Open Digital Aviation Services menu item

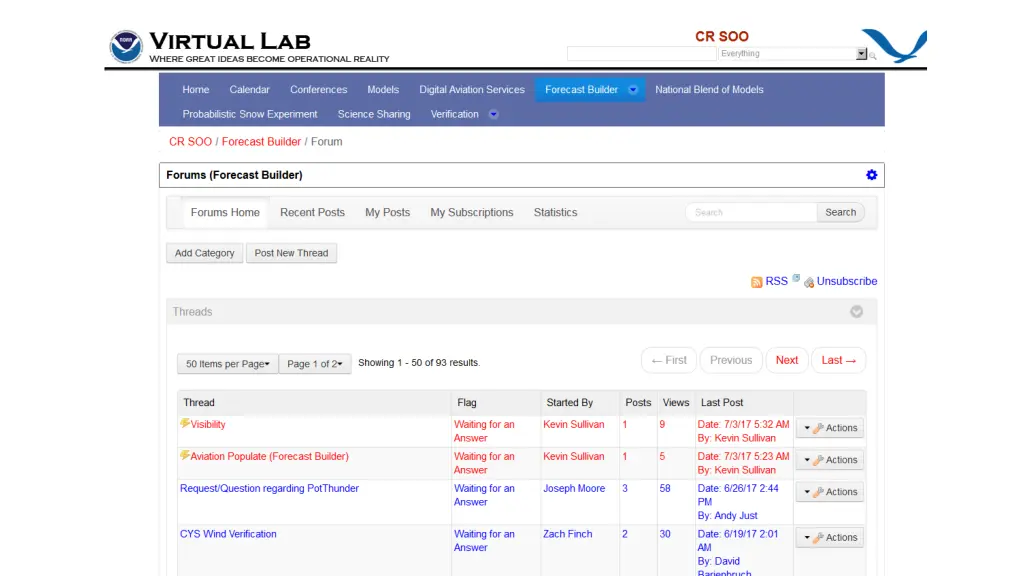[x=472, y=89]
